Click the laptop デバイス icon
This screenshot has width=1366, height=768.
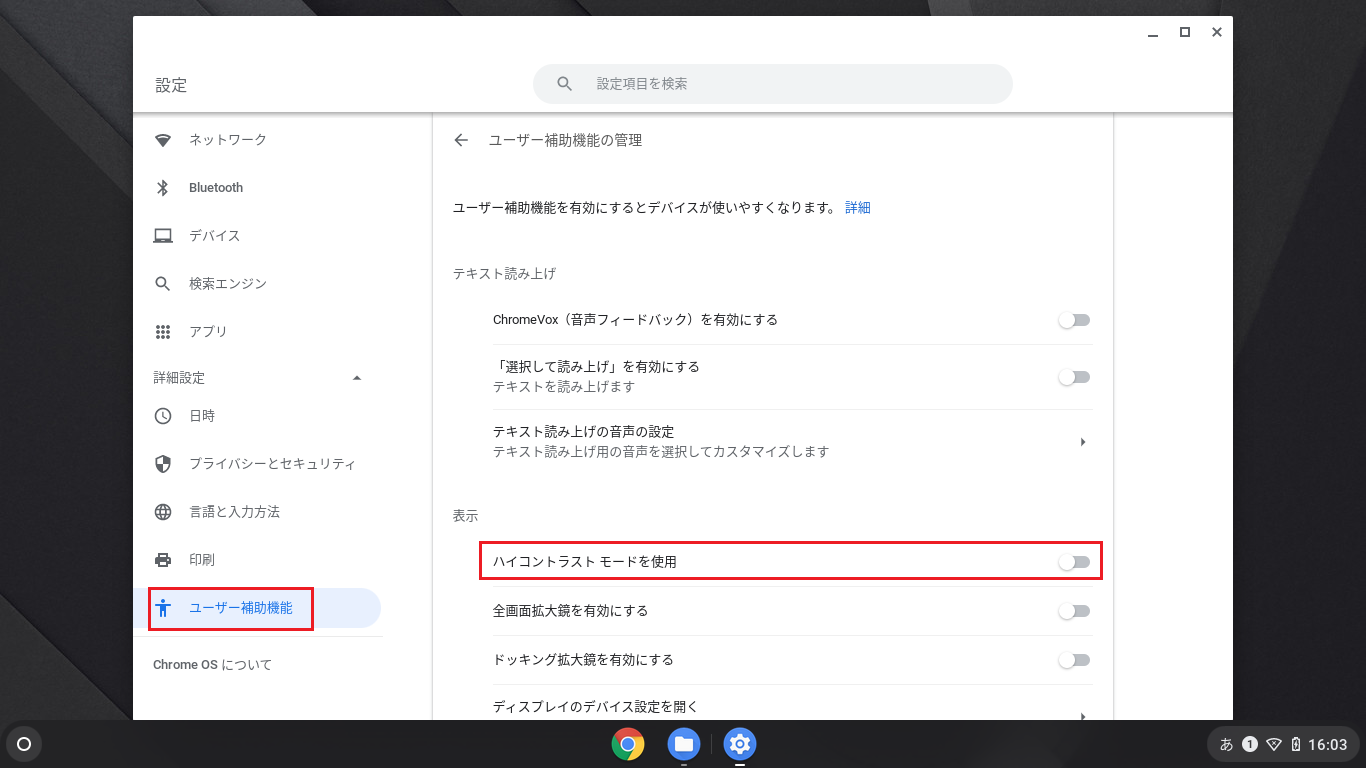(x=163, y=236)
